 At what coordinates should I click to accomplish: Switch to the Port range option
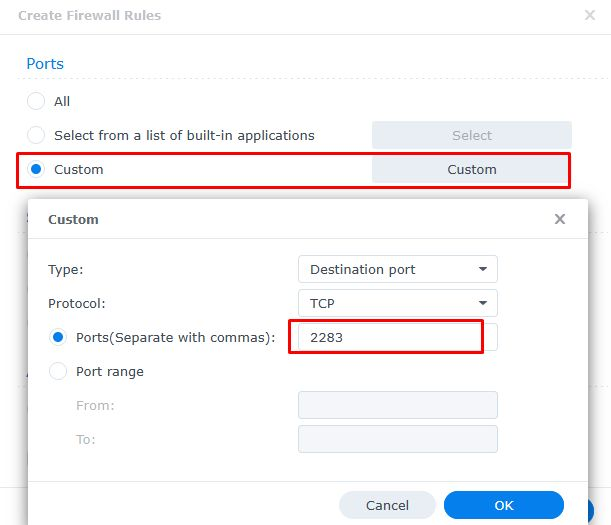[x=58, y=371]
